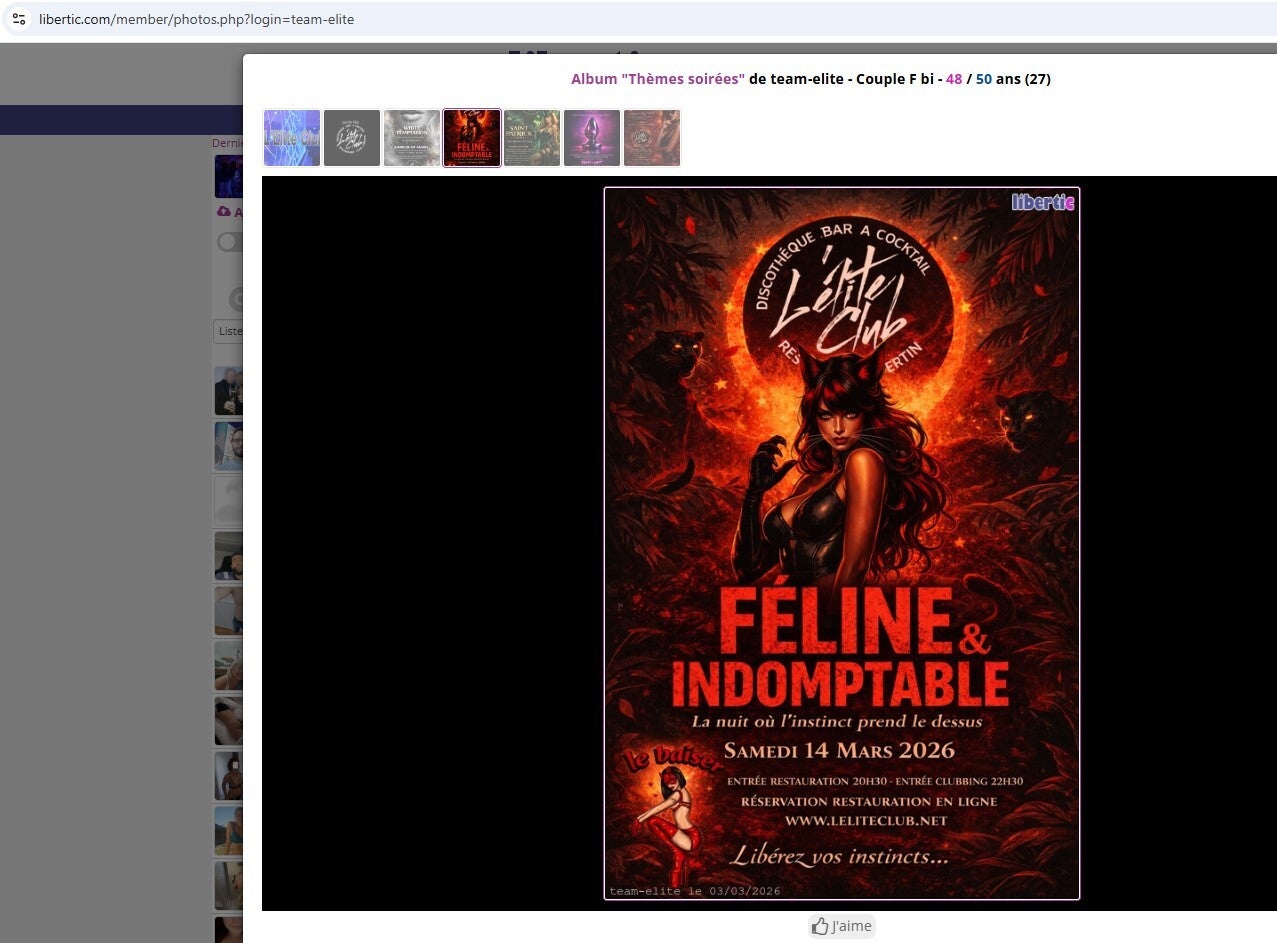View the last brownish L'élite Club thumbnail
The width and height of the screenshot is (1277, 943).
(x=652, y=138)
